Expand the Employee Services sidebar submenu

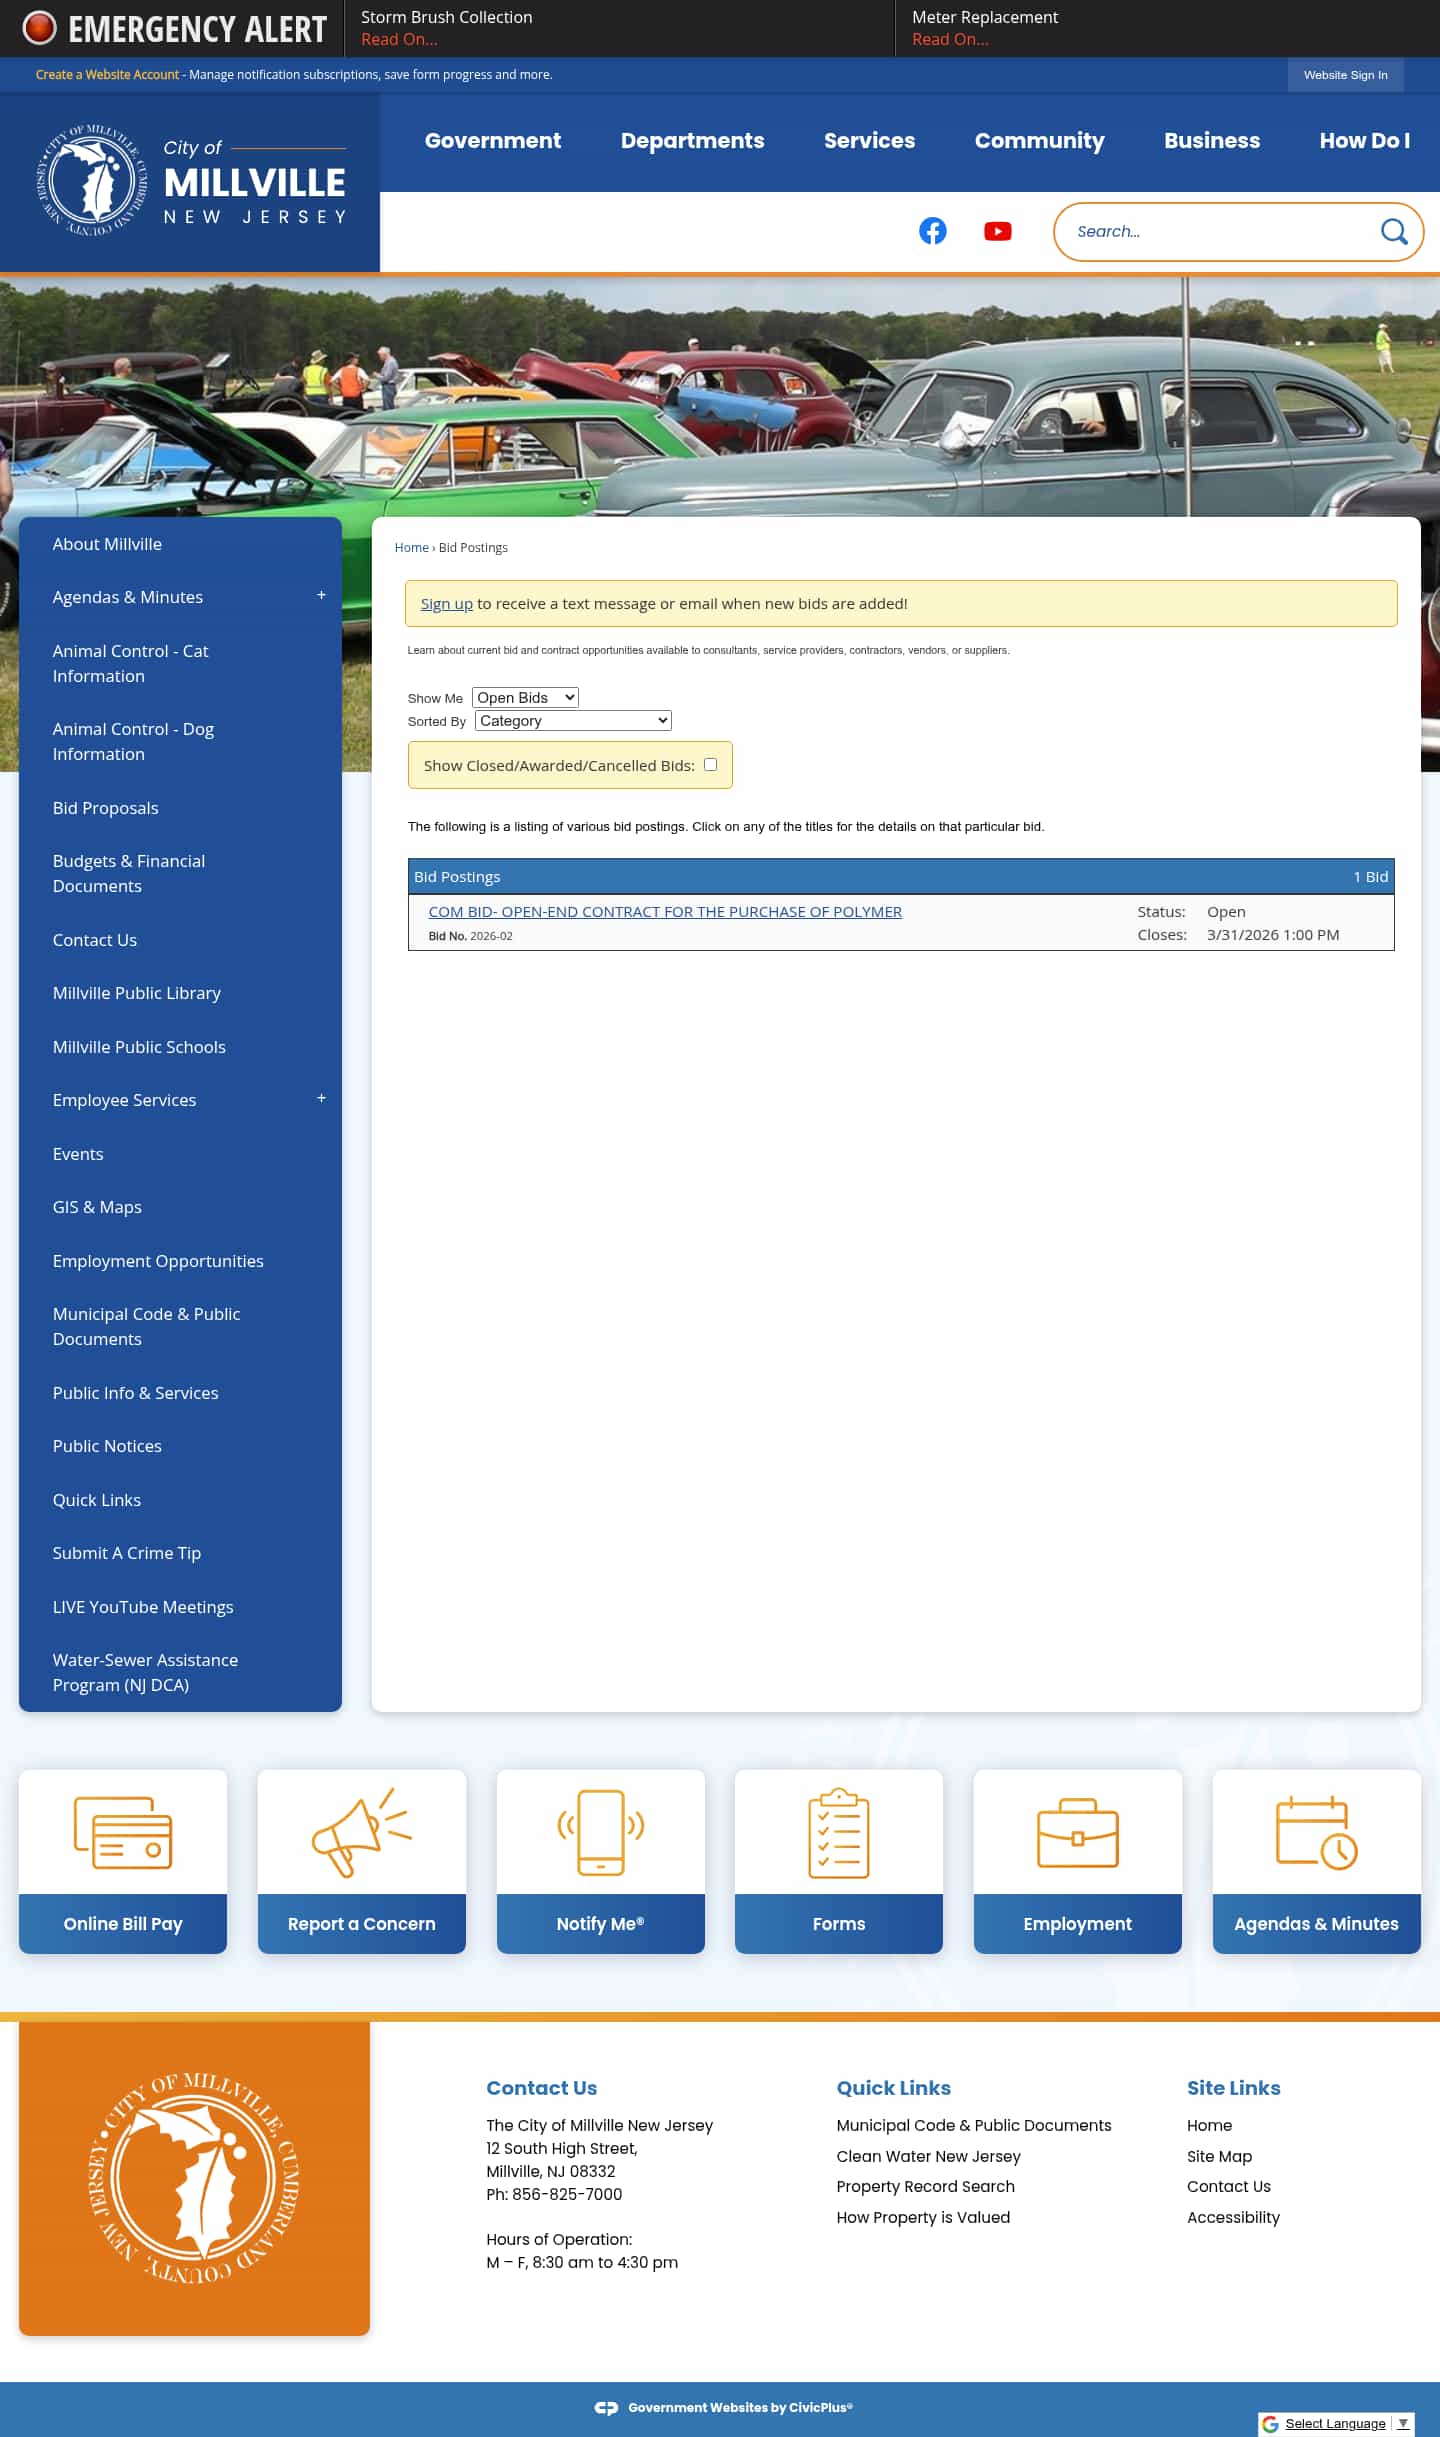321,1099
